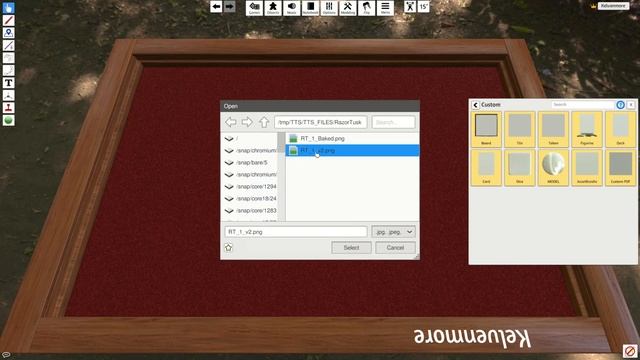This screenshot has height=360, width=640.
Task: Click the red prohibited icon at bottom right
Action: tap(630, 351)
